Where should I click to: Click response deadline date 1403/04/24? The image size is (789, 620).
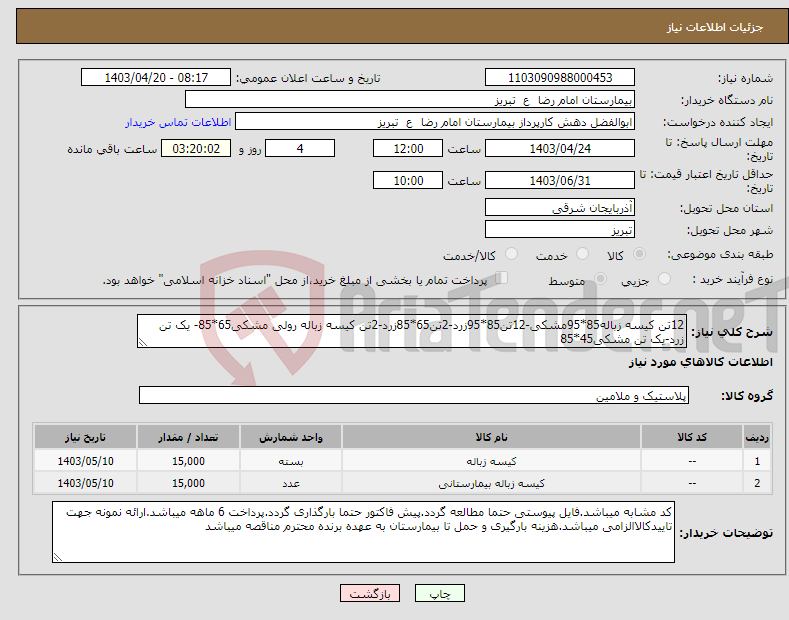[x=560, y=148]
